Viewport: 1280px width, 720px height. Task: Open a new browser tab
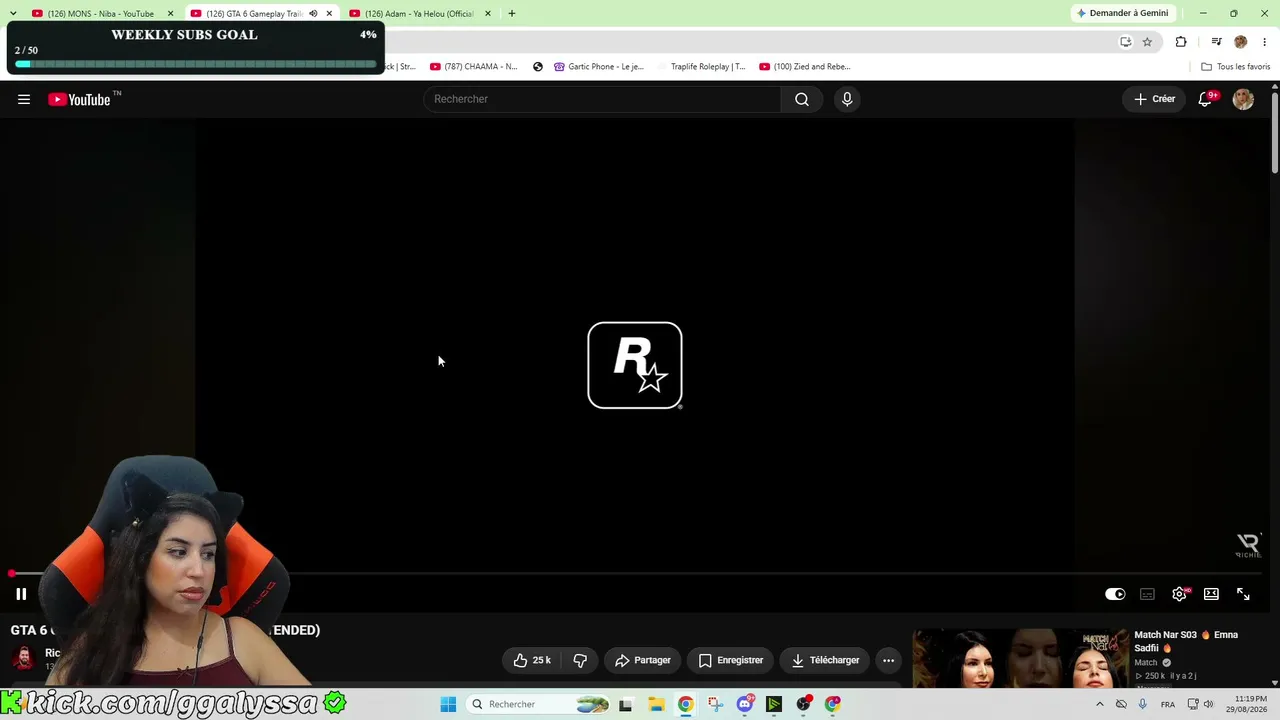[512, 14]
